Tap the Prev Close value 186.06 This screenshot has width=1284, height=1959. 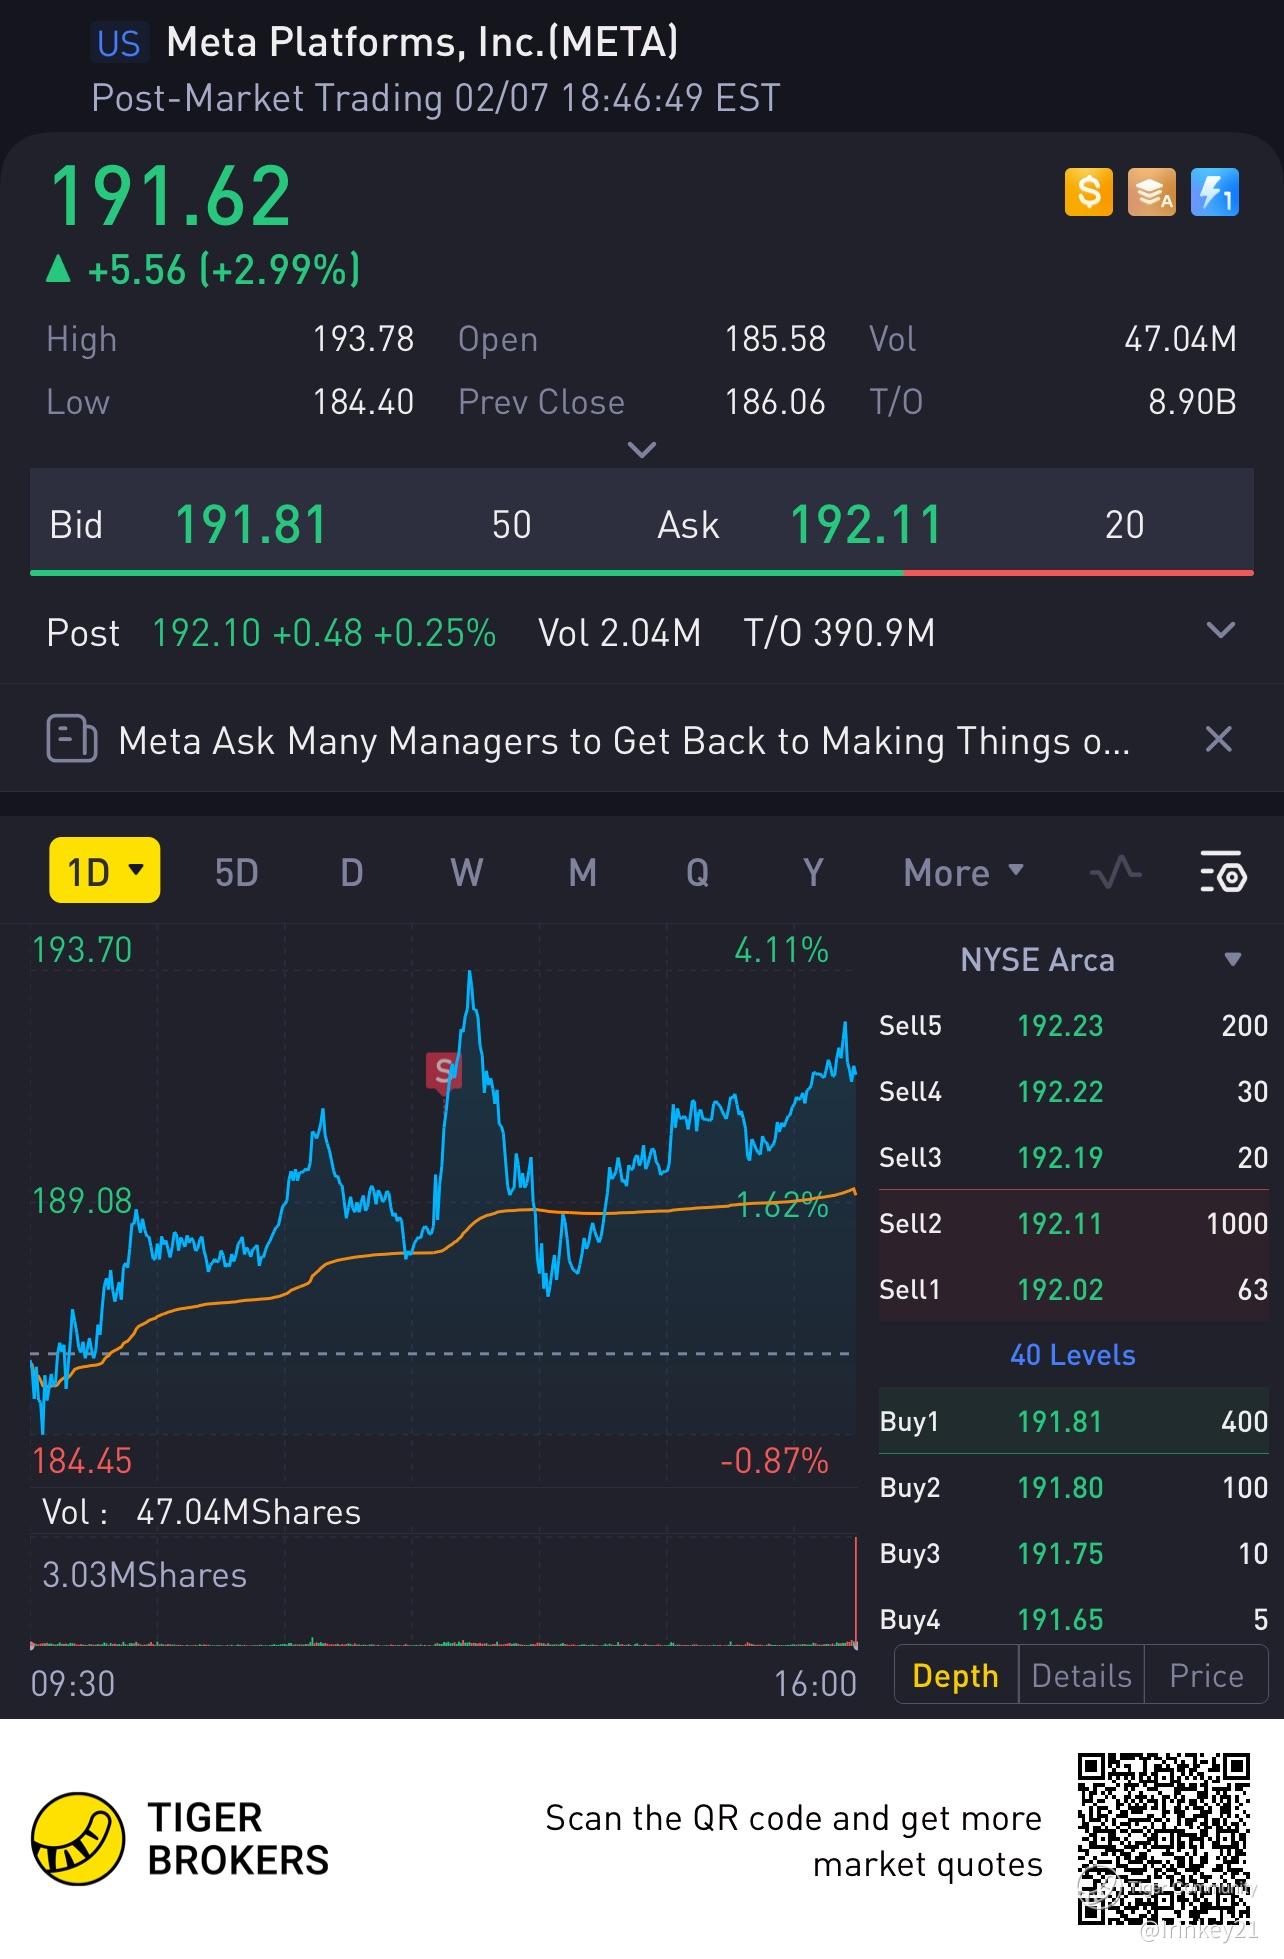775,402
